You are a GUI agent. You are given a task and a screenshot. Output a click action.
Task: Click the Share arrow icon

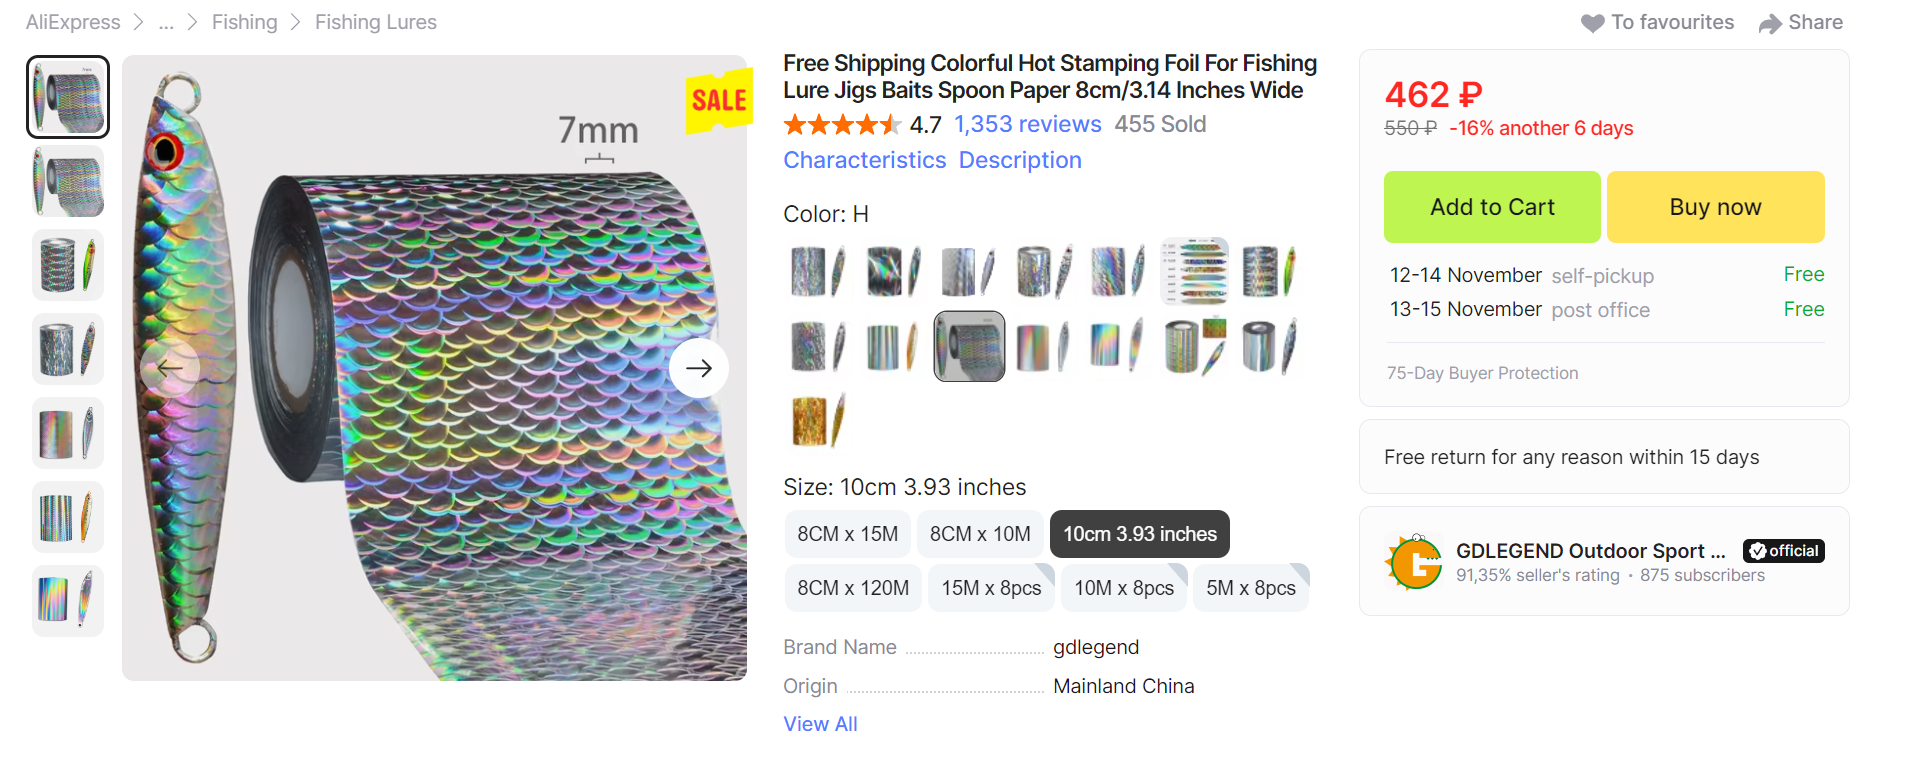pyautogui.click(x=1770, y=23)
